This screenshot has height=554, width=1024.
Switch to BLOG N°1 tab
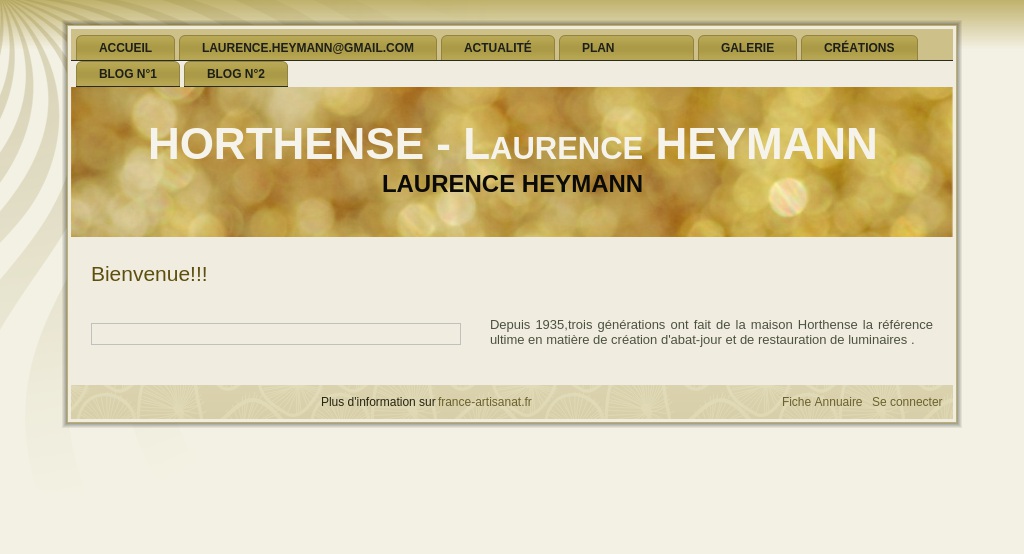click(128, 74)
